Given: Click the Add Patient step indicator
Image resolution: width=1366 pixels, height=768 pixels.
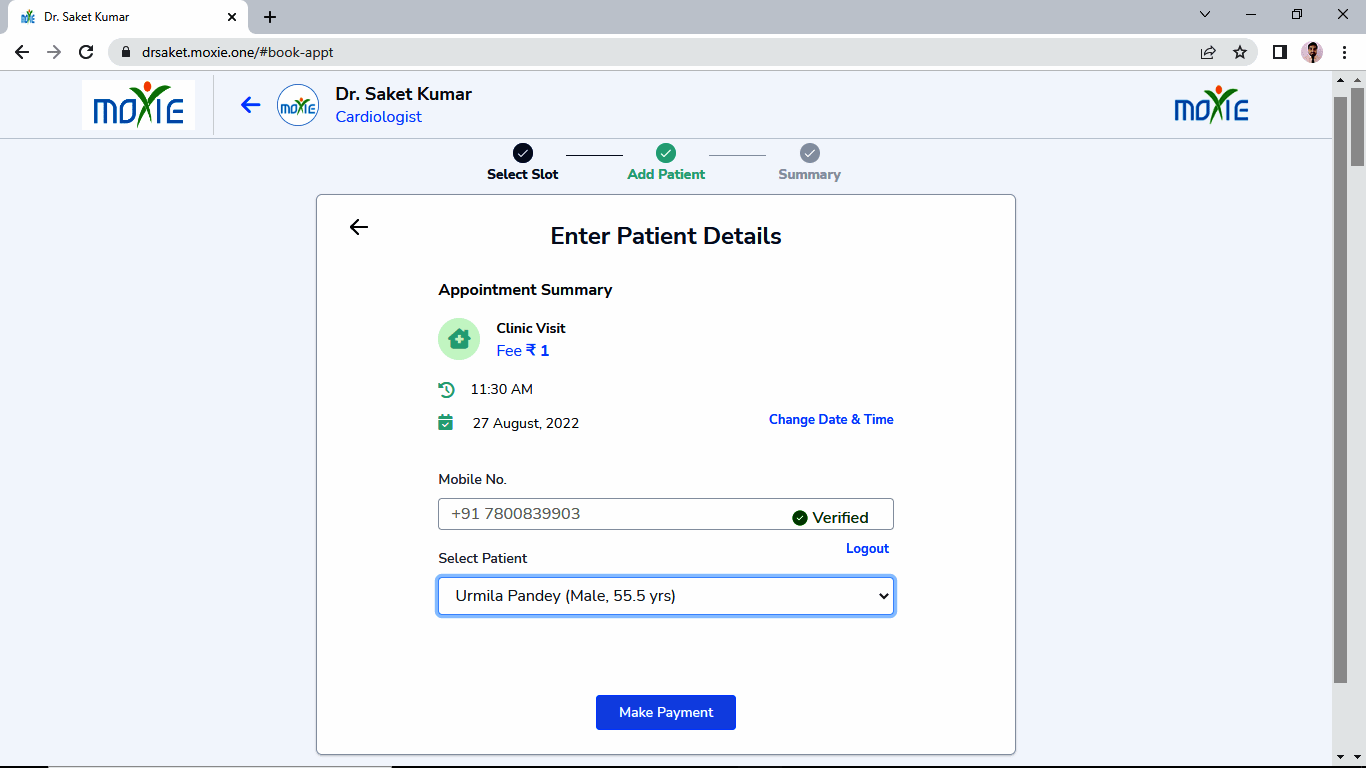Looking at the screenshot, I should [666, 162].
